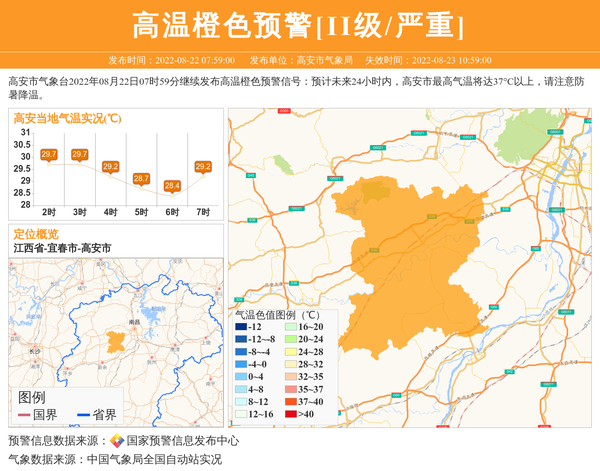The height and width of the screenshot is (471, 600).
Task: Click the 气温色值图例（℃） legend title
Action: pyautogui.click(x=277, y=315)
